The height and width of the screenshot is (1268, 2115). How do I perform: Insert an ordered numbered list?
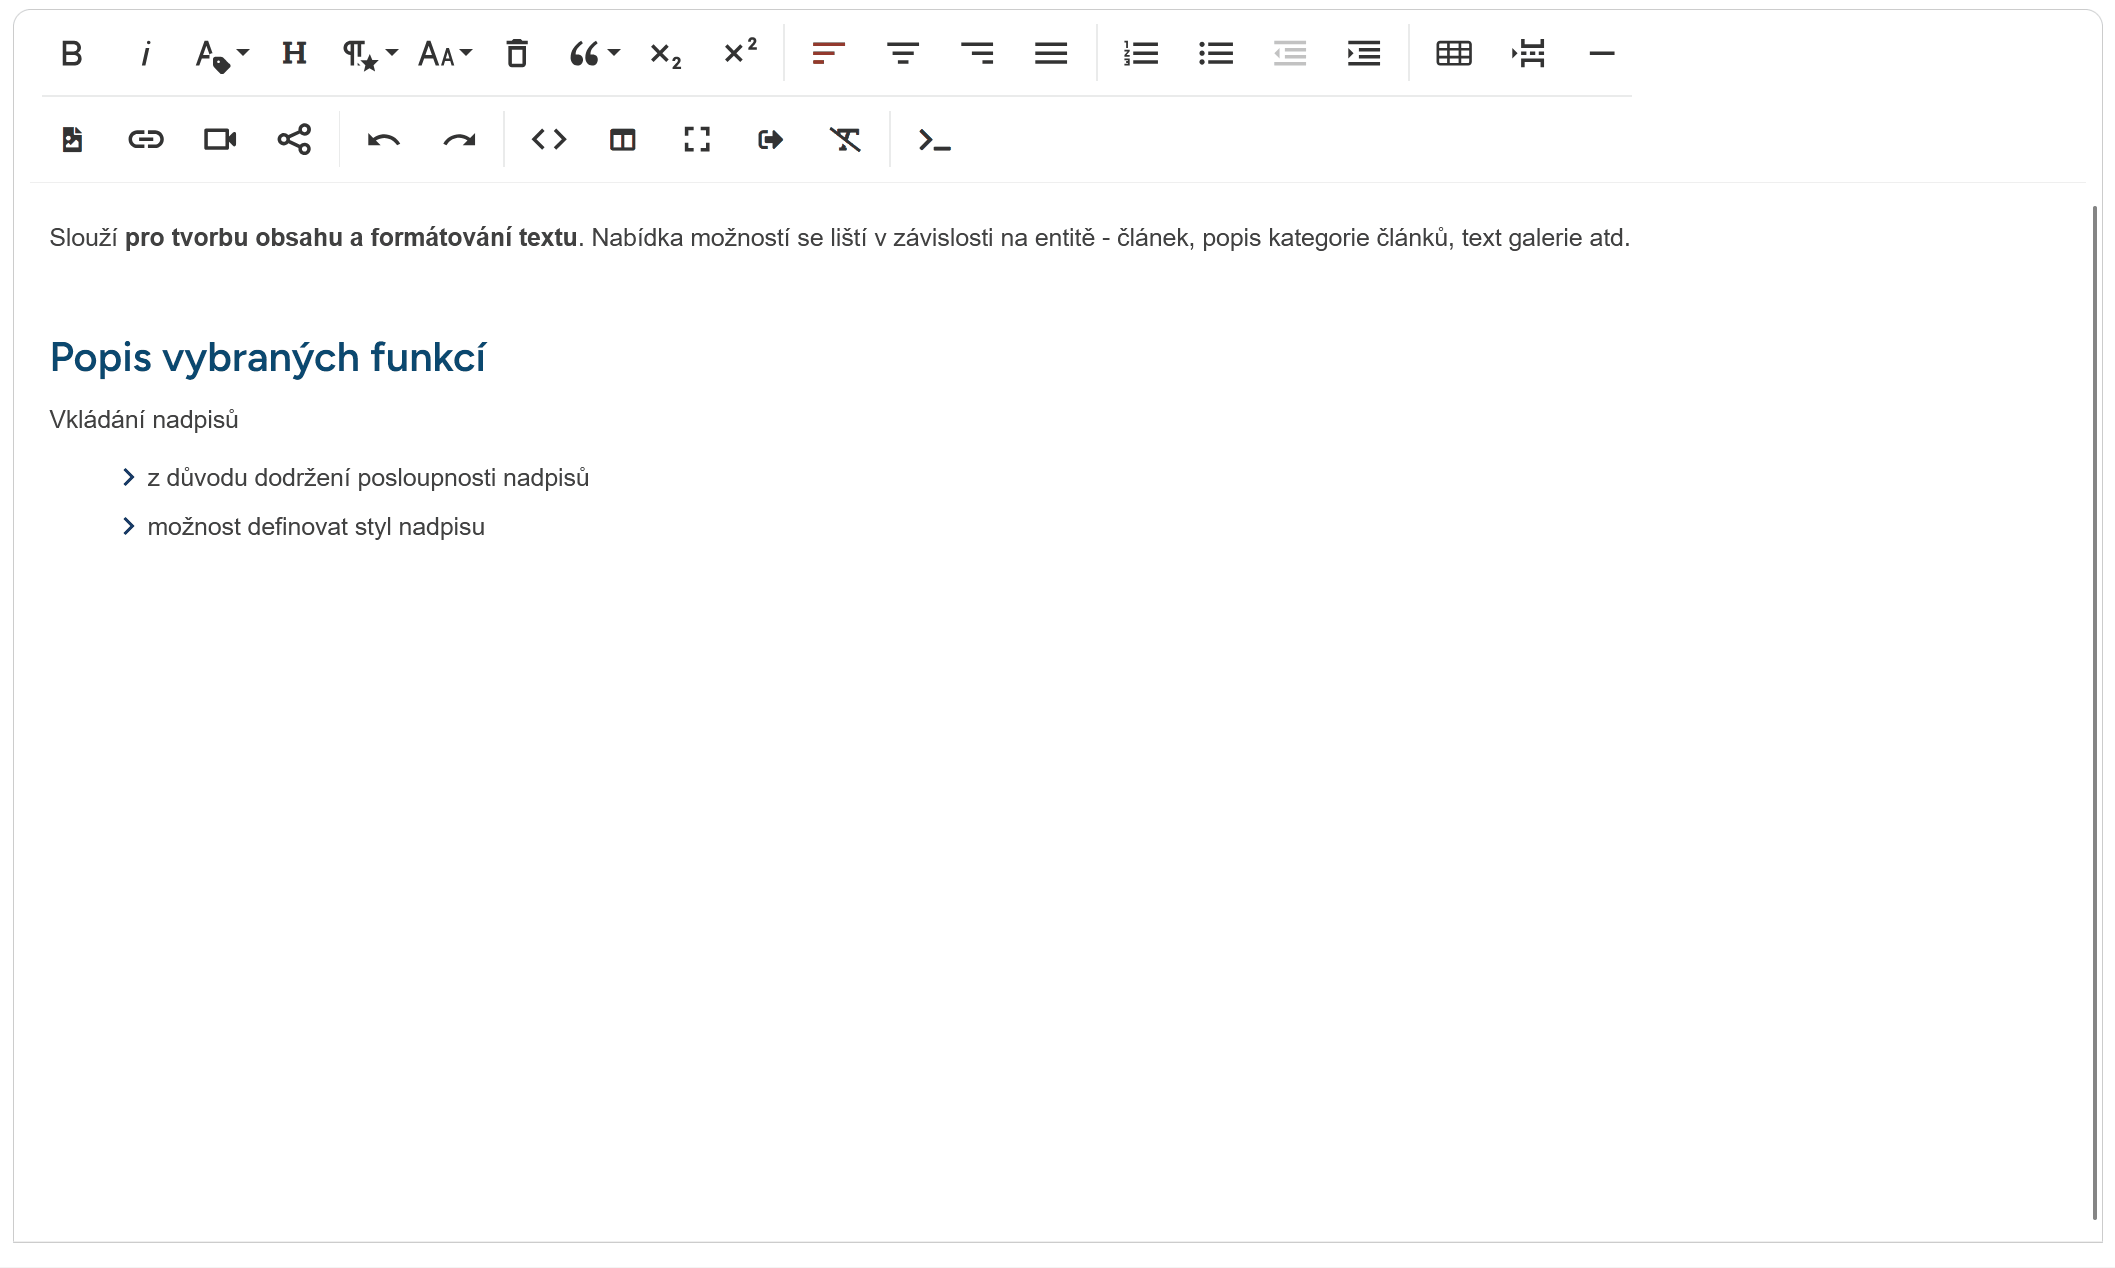[x=1141, y=54]
